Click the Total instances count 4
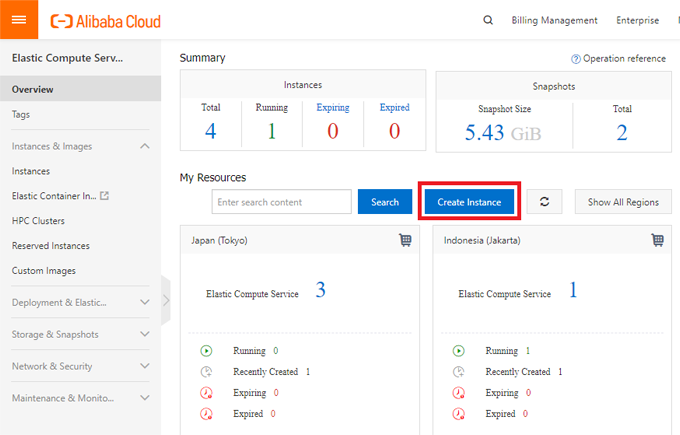The height and width of the screenshot is (435, 680). click(x=210, y=131)
